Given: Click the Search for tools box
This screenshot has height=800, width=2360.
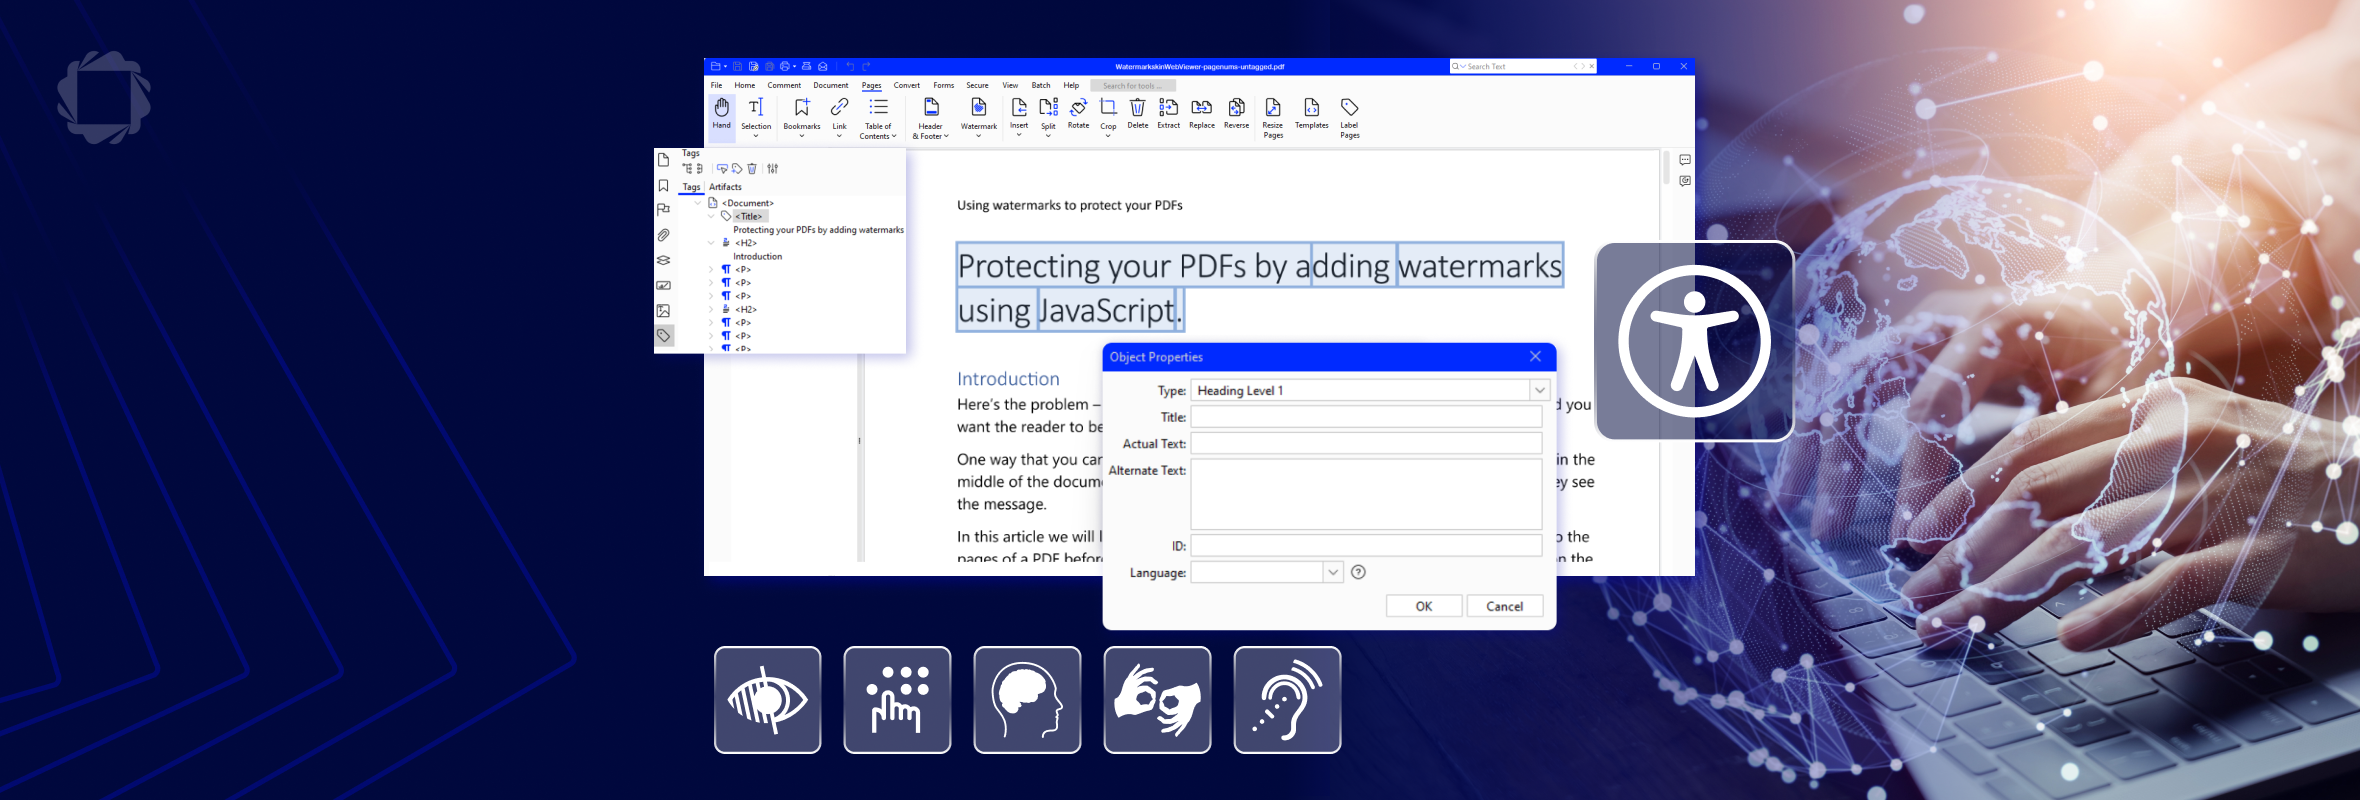Looking at the screenshot, I should point(1133,85).
